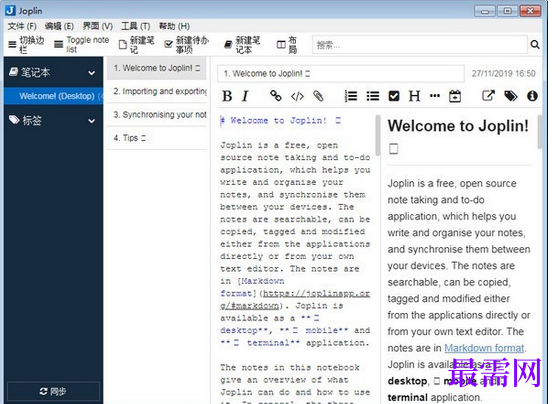Create a new note with 新建笔记
This screenshot has height=404, width=560.
pos(136,45)
